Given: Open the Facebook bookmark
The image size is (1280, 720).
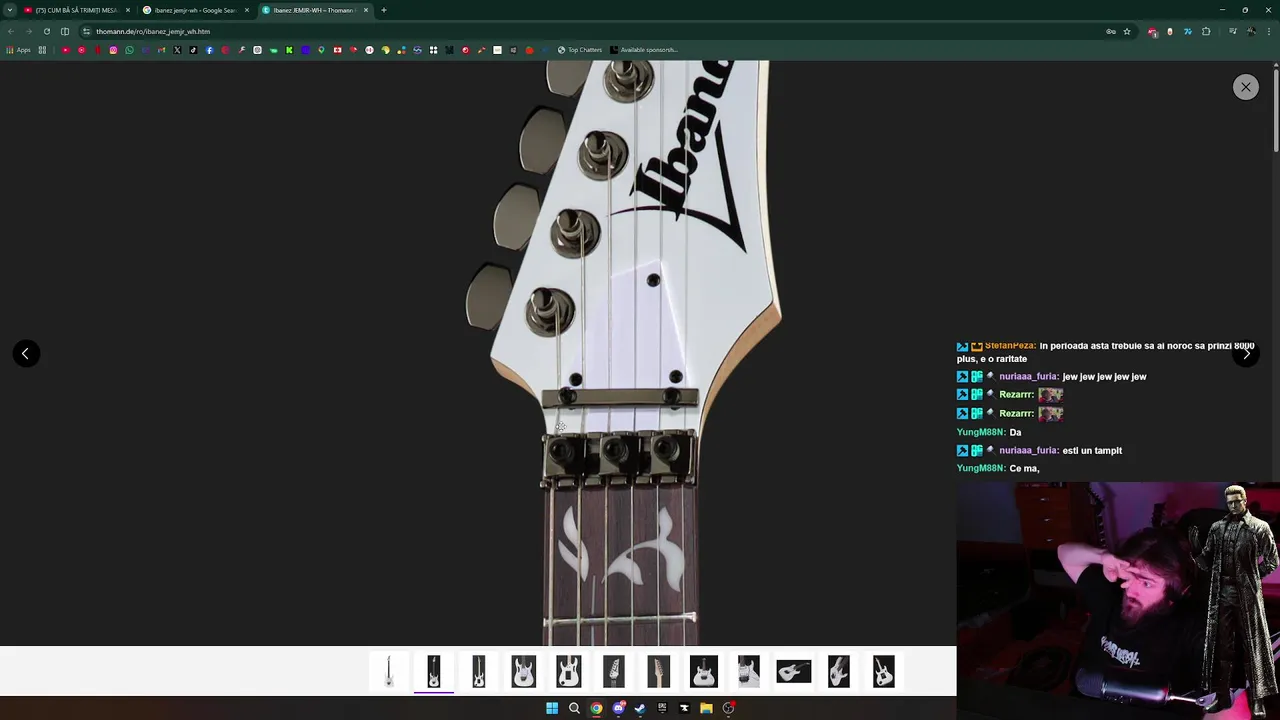Looking at the screenshot, I should (209, 50).
